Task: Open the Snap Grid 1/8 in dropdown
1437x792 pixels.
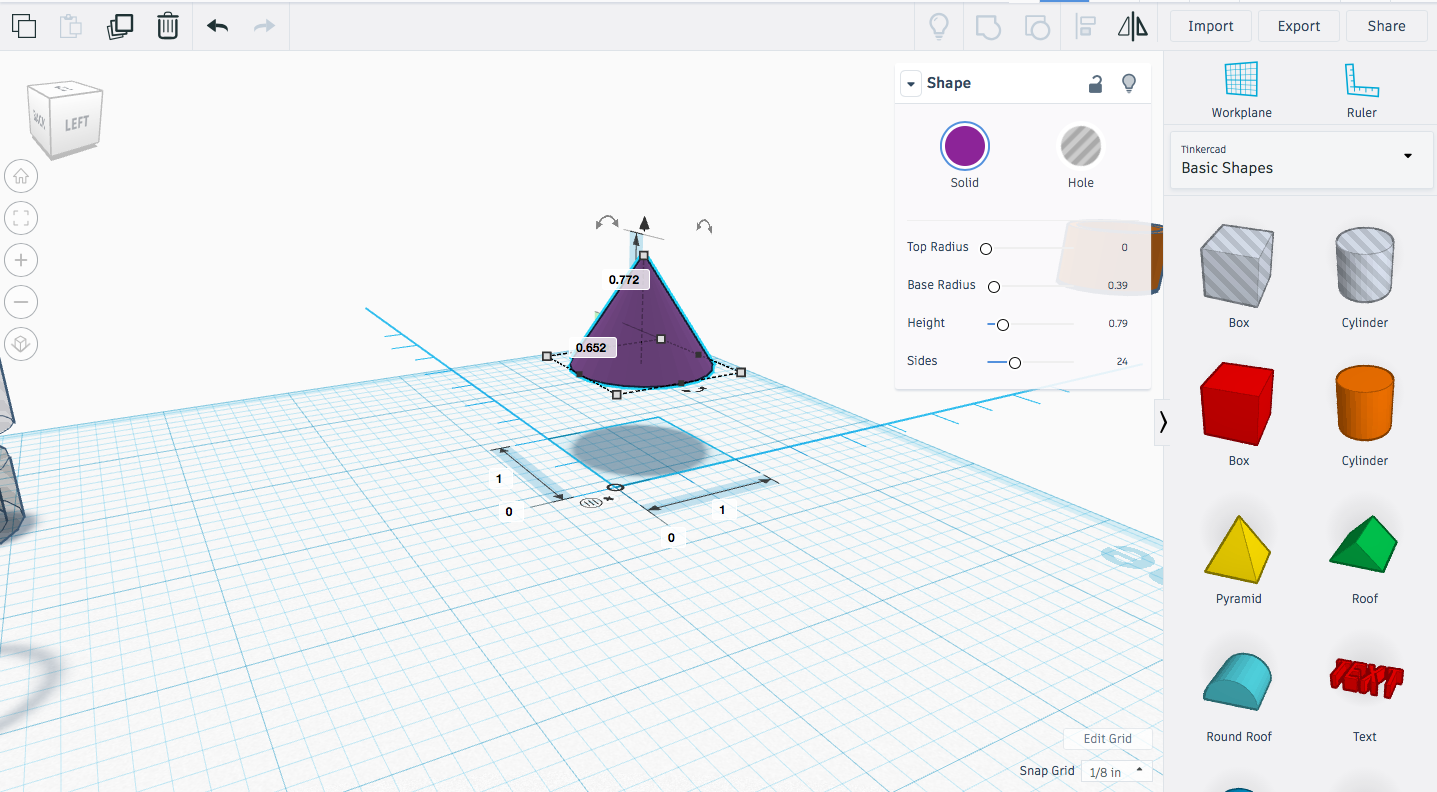Action: pos(1116,771)
